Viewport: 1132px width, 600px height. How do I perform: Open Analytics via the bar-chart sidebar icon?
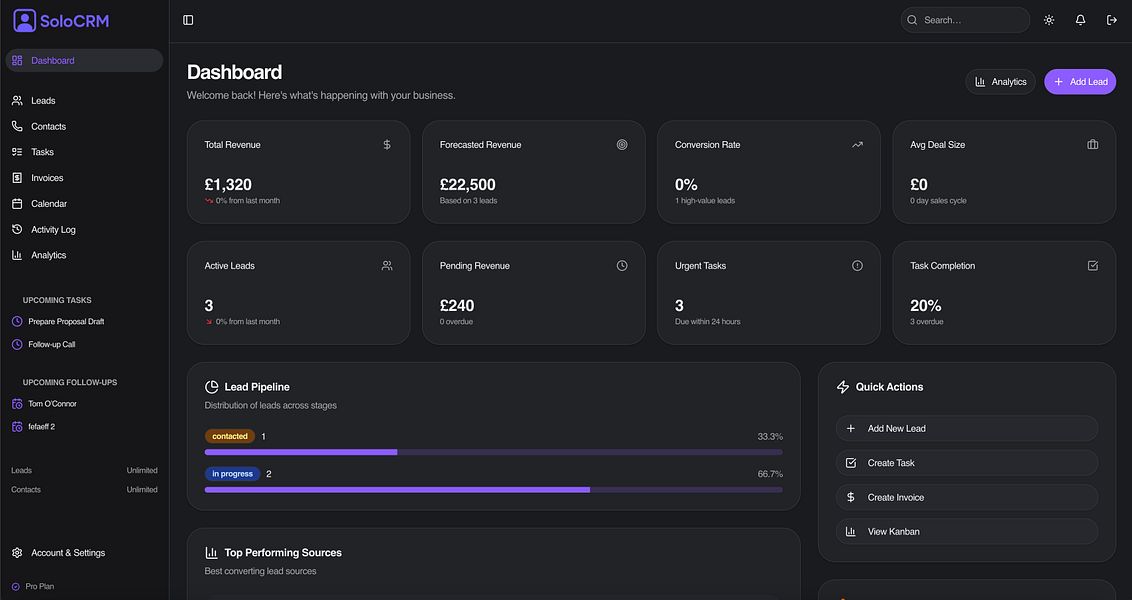tap(17, 254)
